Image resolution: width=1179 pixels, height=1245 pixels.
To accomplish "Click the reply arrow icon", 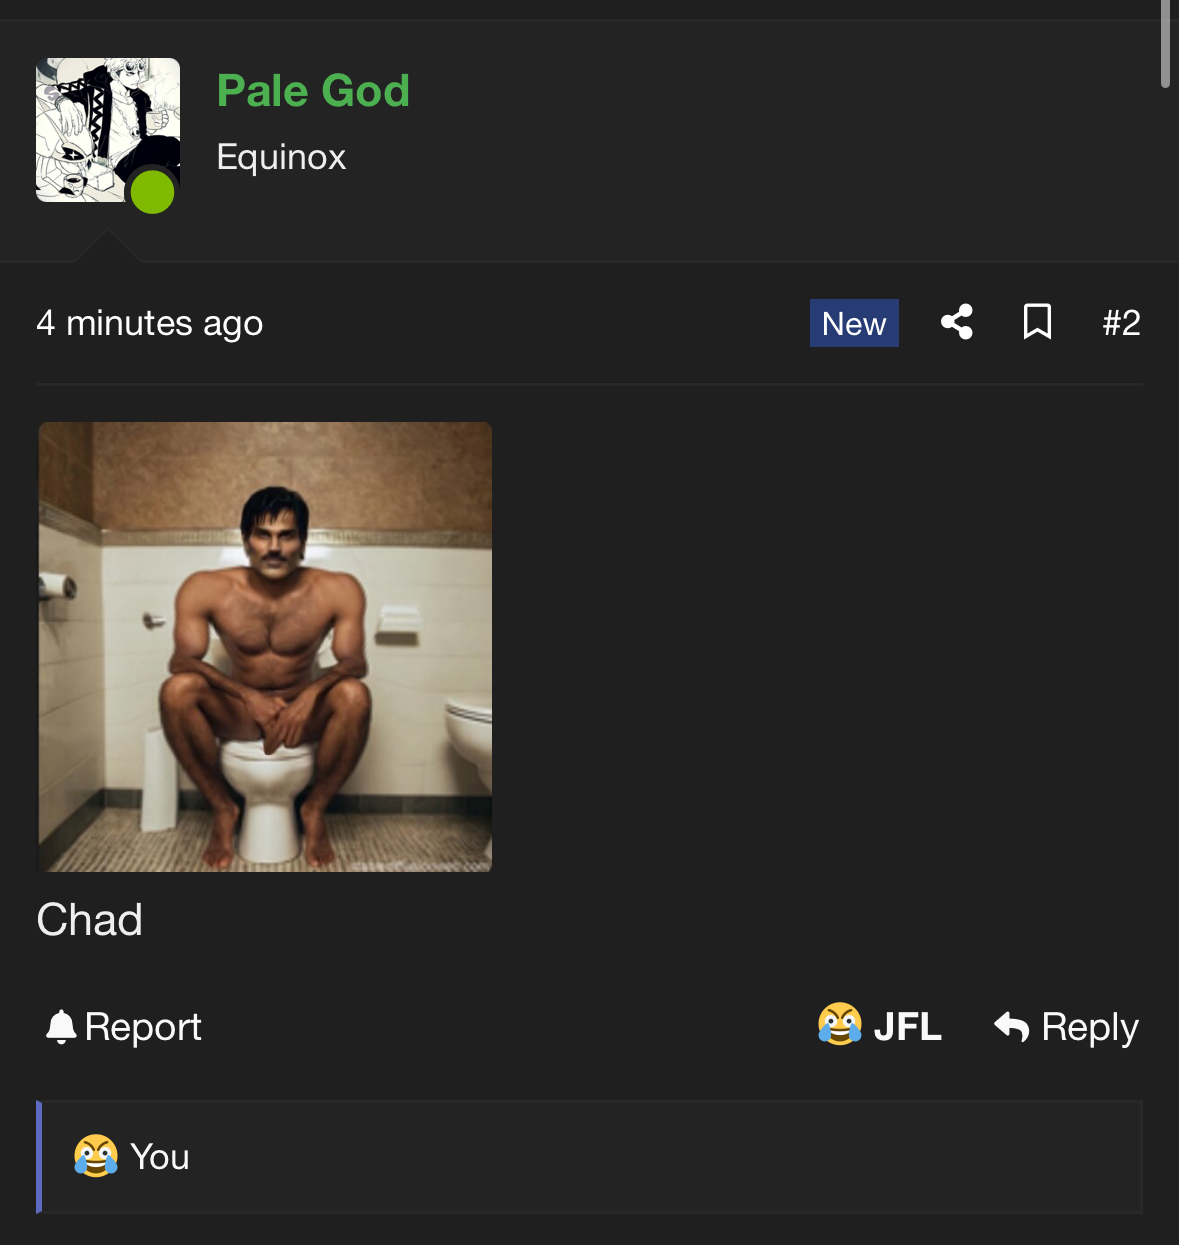I will pos(1012,1026).
